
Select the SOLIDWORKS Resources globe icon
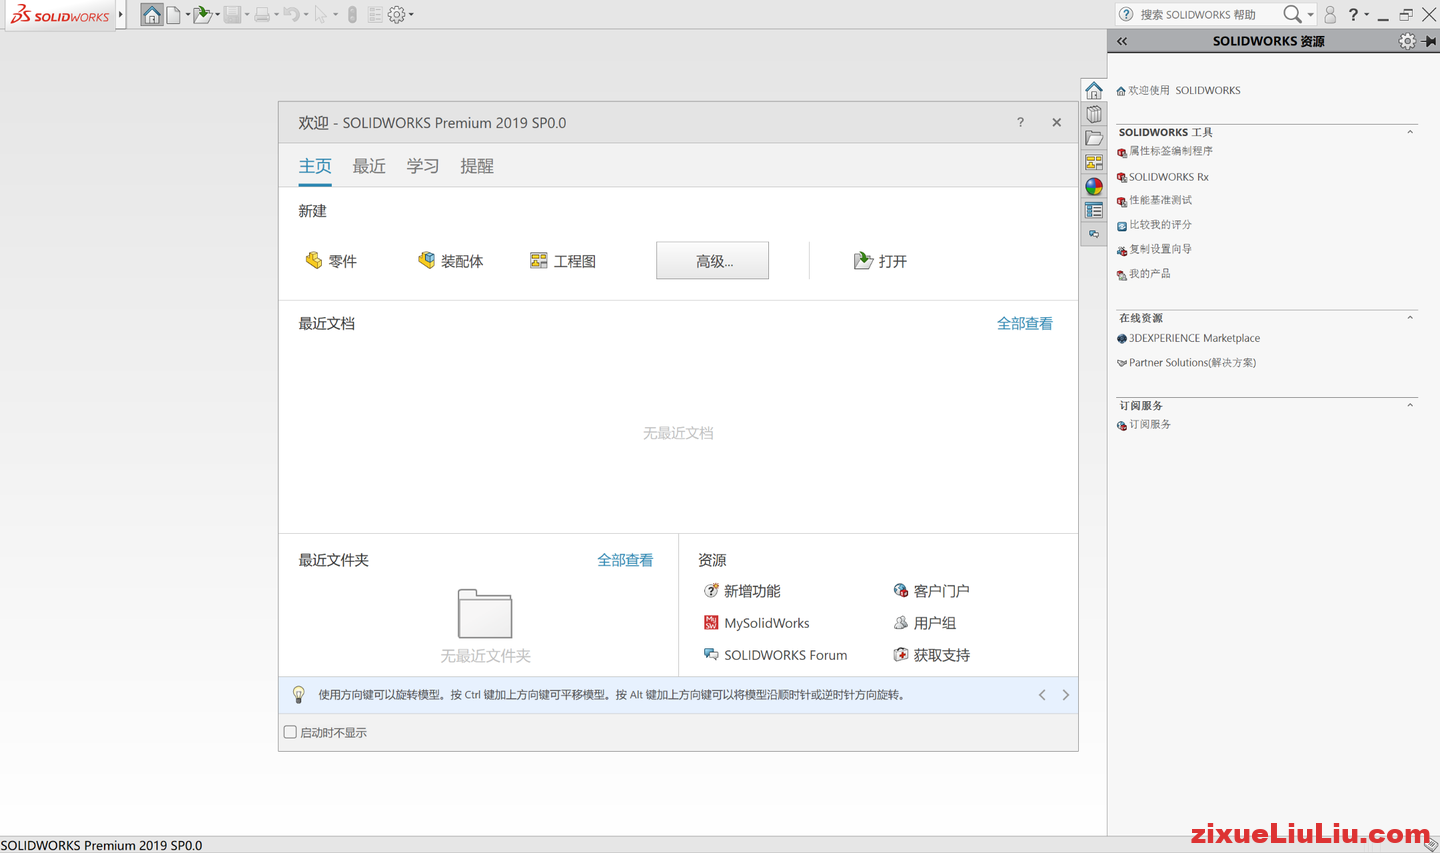1093,186
